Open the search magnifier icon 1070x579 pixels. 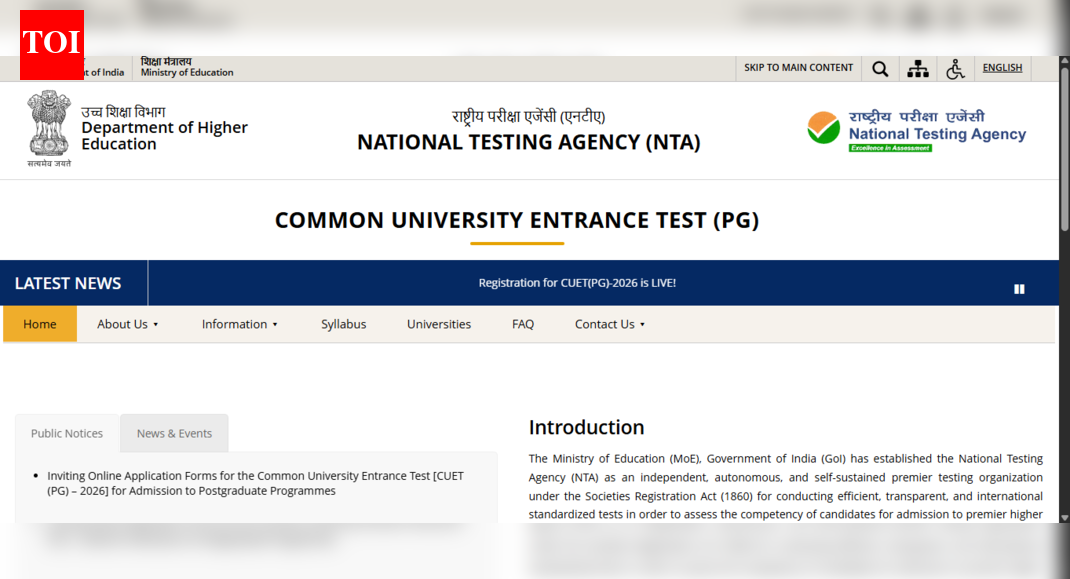(880, 68)
